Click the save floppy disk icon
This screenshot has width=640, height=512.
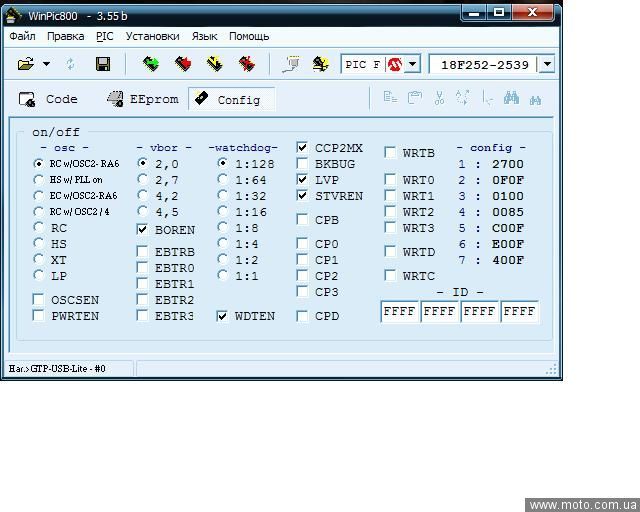[x=103, y=64]
